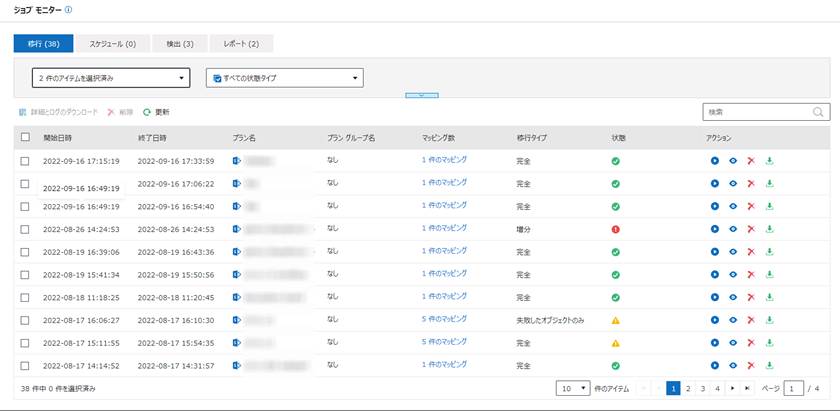Switch to the 移行 (38) tab

[x=43, y=44]
